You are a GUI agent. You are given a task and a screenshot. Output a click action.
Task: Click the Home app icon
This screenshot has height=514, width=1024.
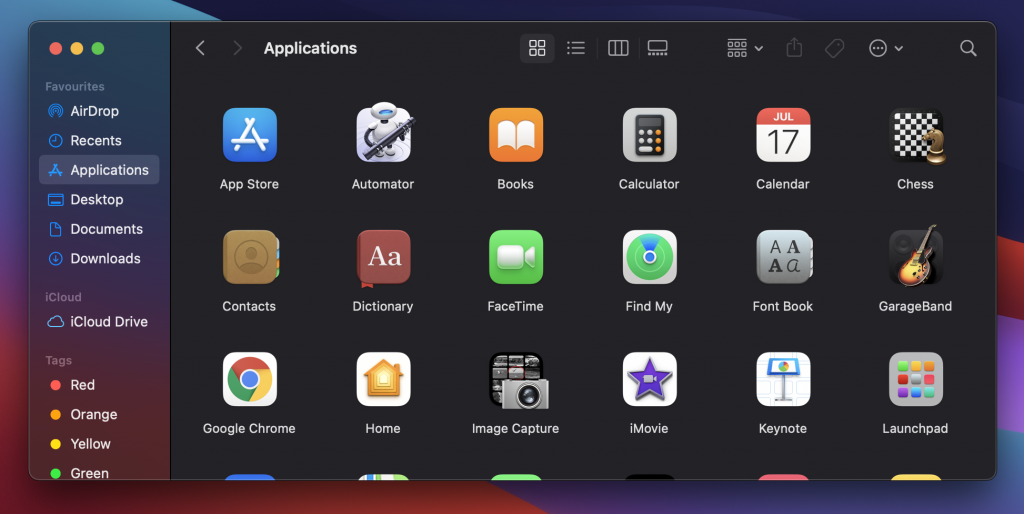pos(383,379)
